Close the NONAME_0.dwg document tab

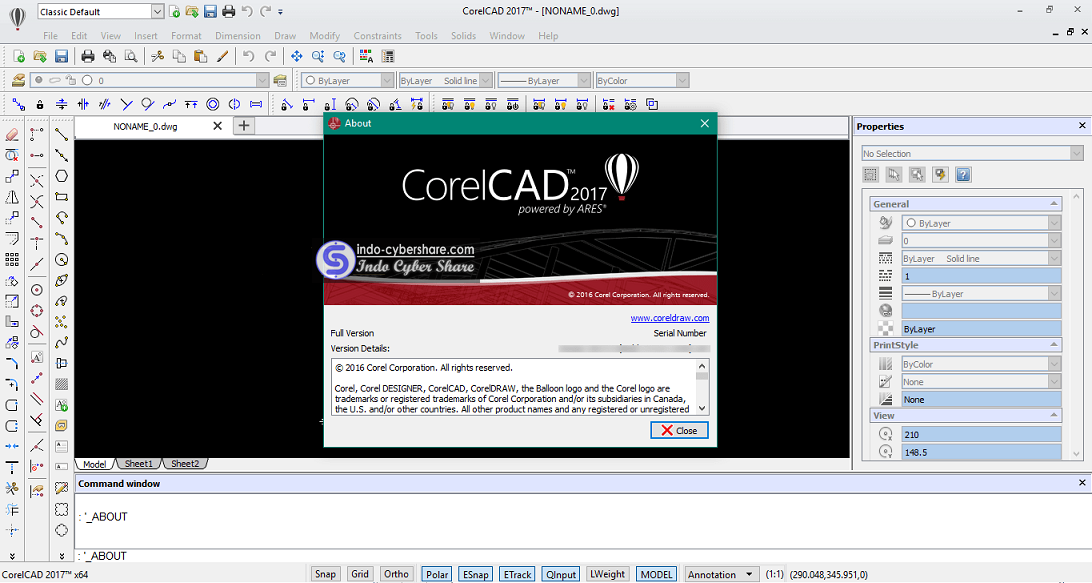[x=217, y=126]
